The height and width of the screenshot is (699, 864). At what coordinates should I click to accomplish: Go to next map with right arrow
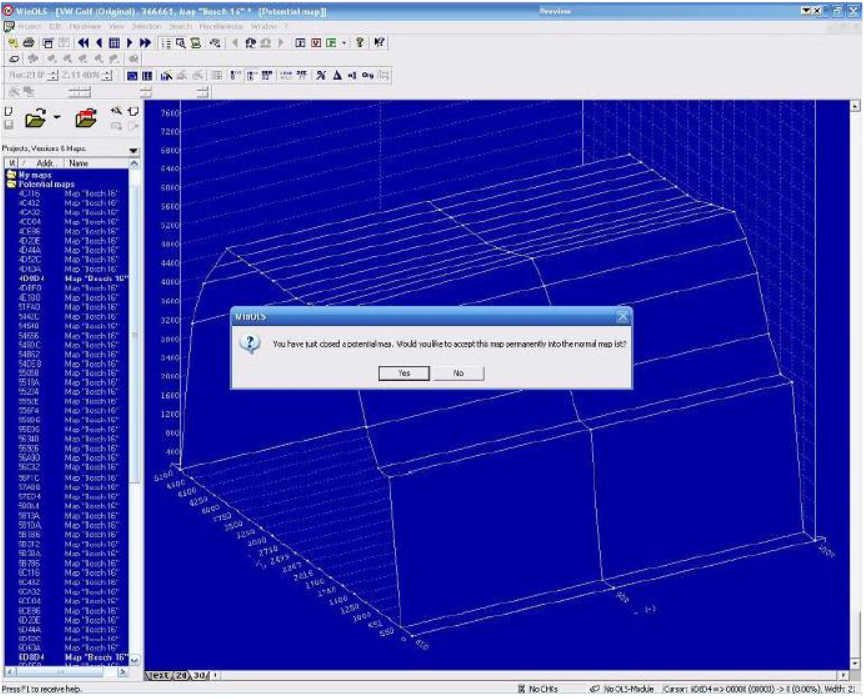click(129, 42)
